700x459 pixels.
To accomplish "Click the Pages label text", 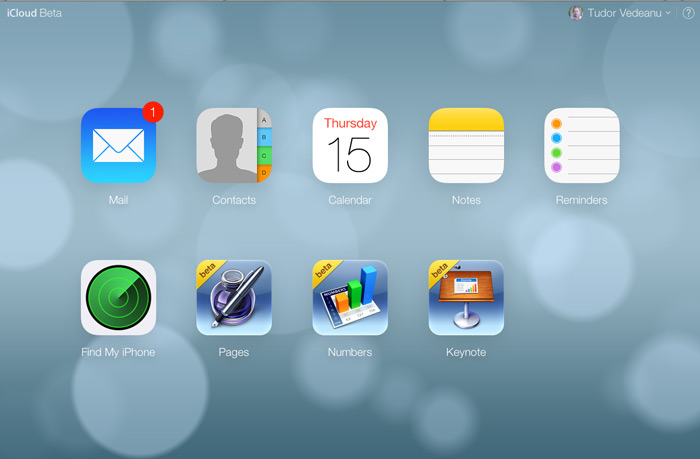I will pos(234,352).
